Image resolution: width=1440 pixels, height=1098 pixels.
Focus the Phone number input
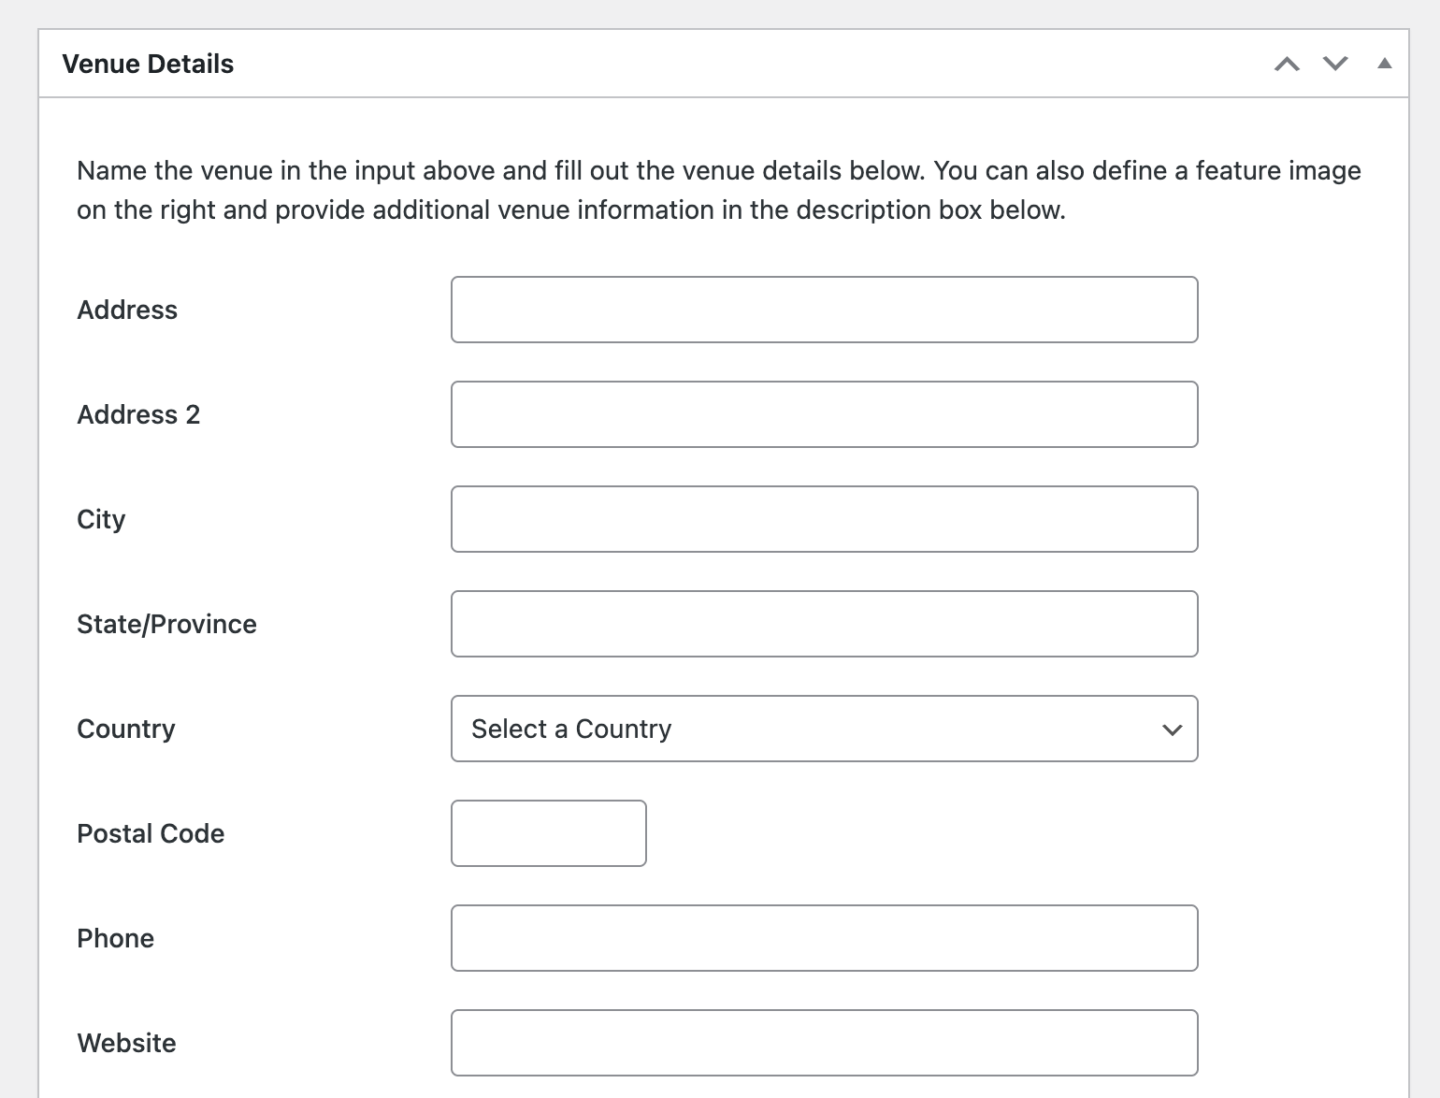pos(823,939)
